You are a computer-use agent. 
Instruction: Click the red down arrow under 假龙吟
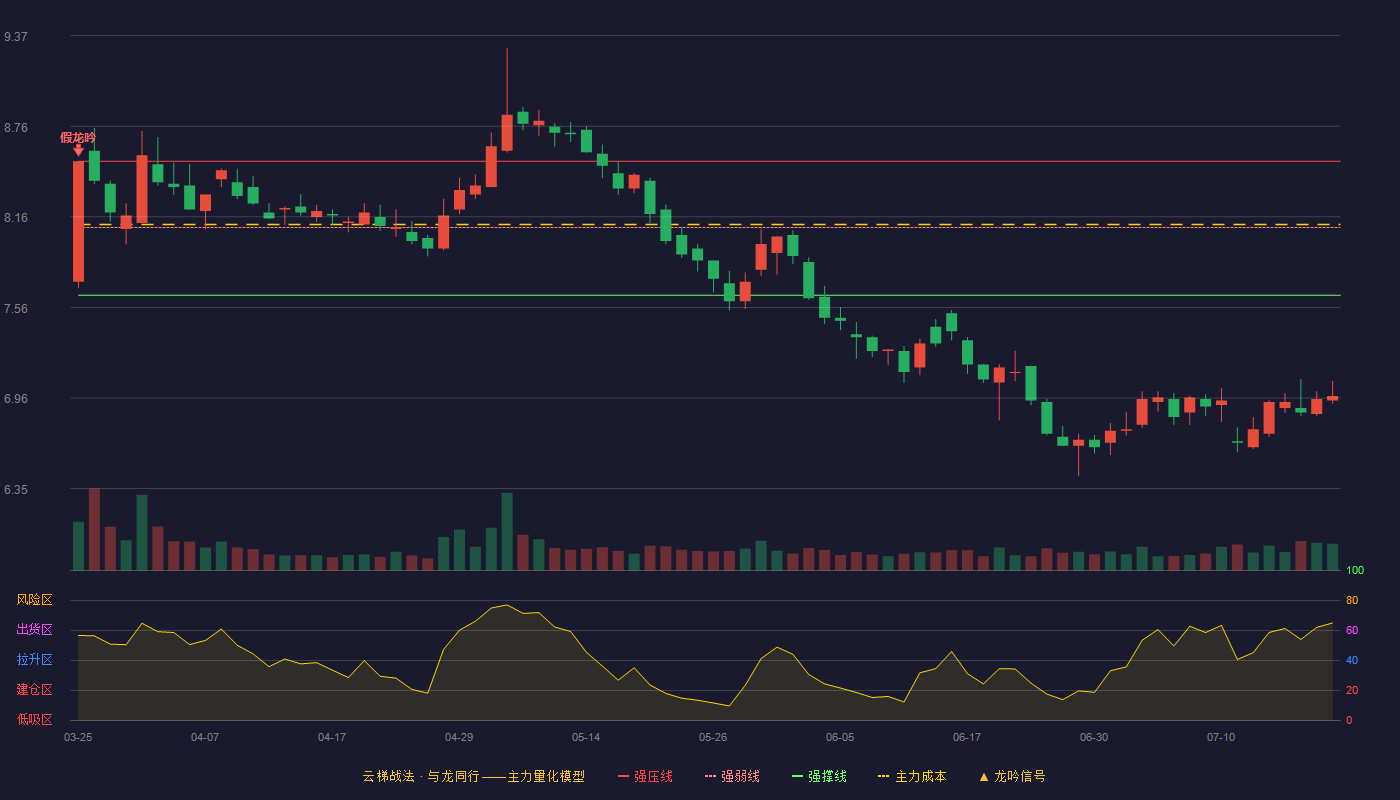(x=78, y=150)
